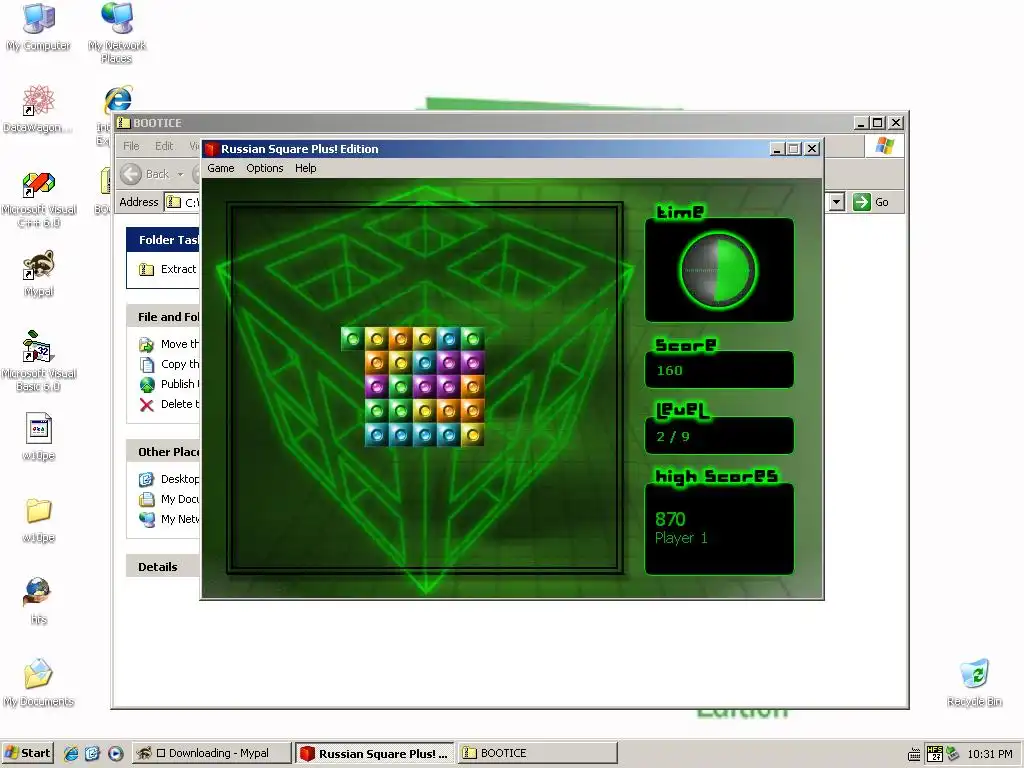
Task: Open Desktop under Other Places
Action: (x=169, y=479)
